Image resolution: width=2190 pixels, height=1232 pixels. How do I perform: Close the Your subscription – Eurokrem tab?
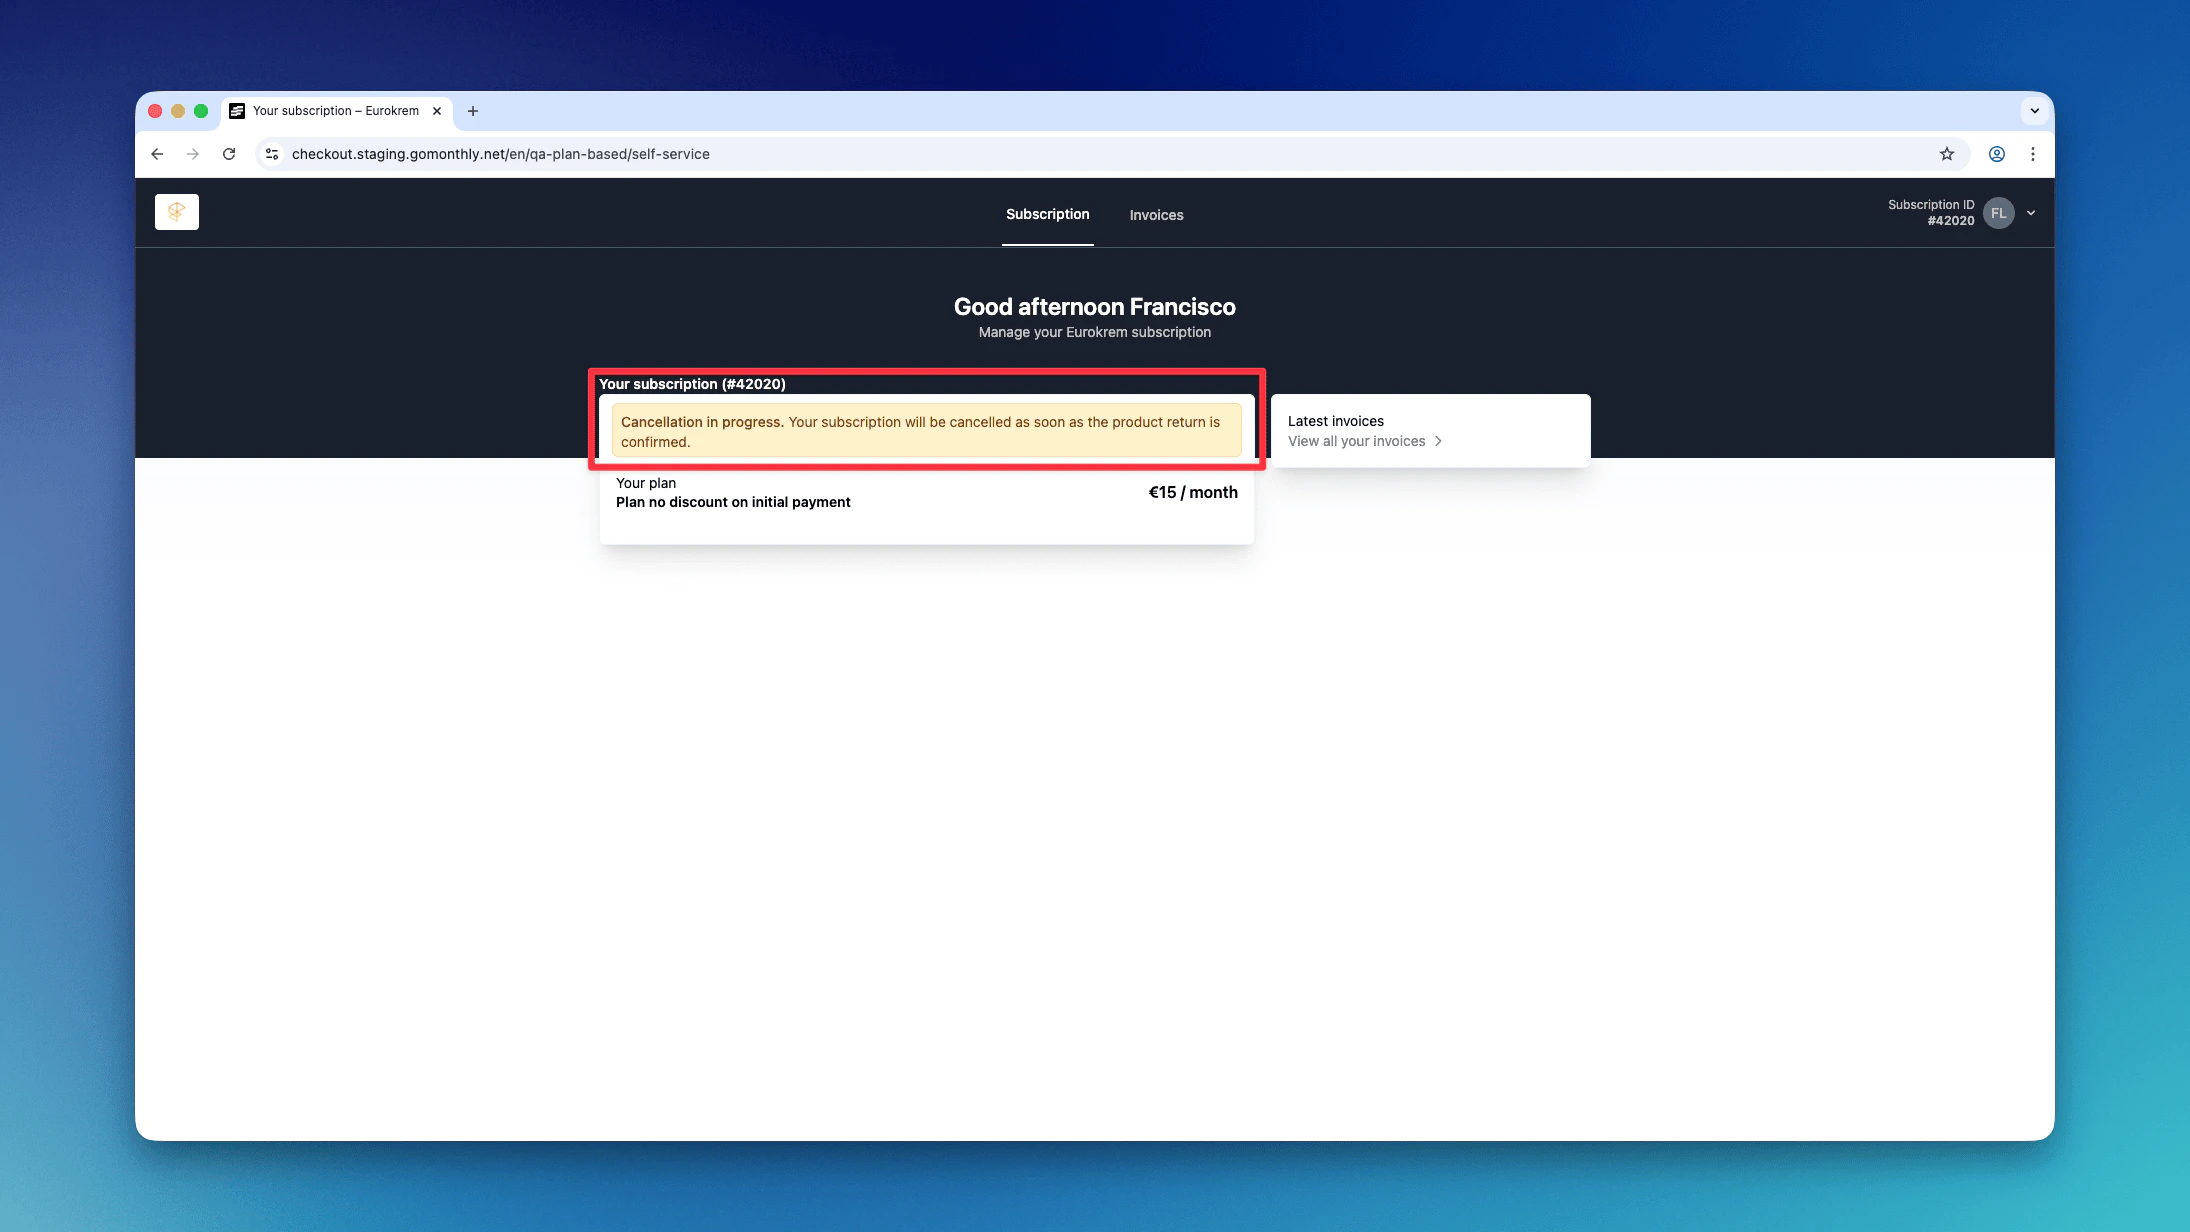click(x=437, y=111)
